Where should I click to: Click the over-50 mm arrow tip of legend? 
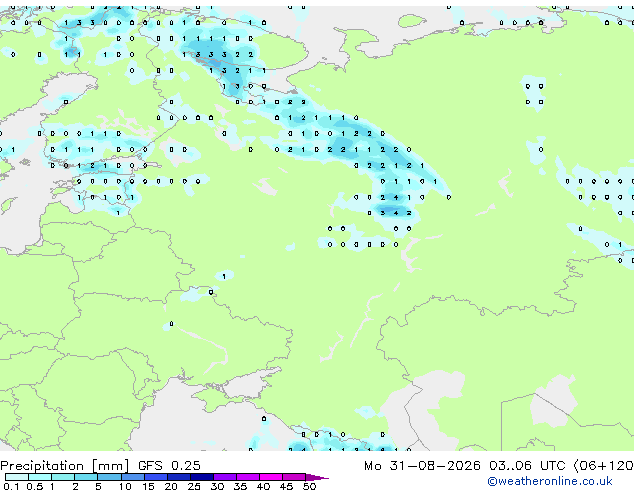pyautogui.click(x=317, y=477)
